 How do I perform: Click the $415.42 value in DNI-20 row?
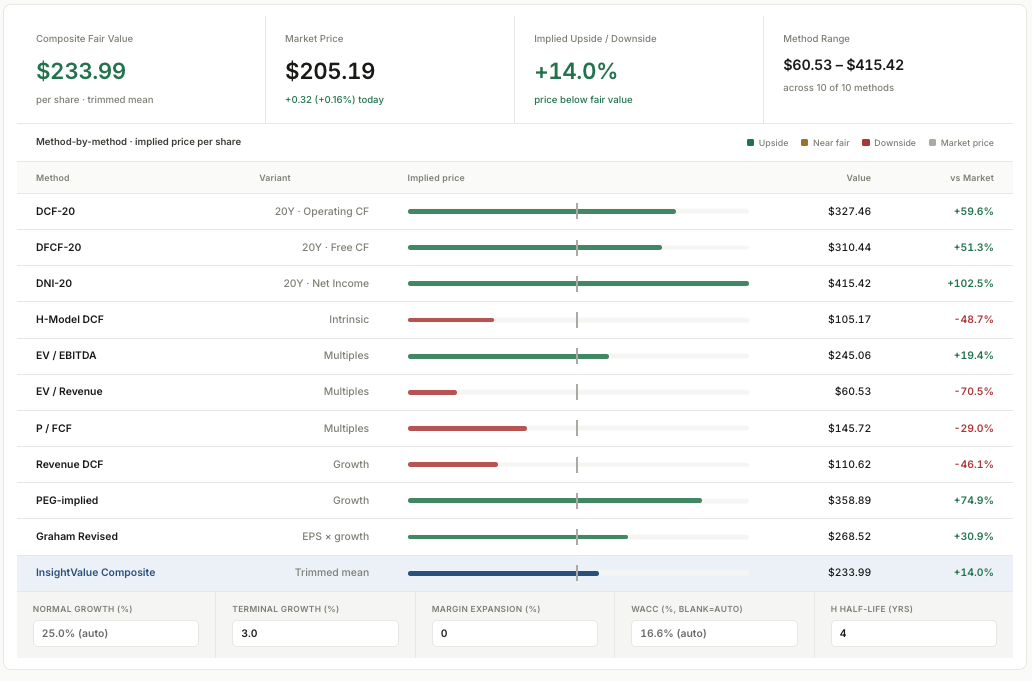point(849,284)
